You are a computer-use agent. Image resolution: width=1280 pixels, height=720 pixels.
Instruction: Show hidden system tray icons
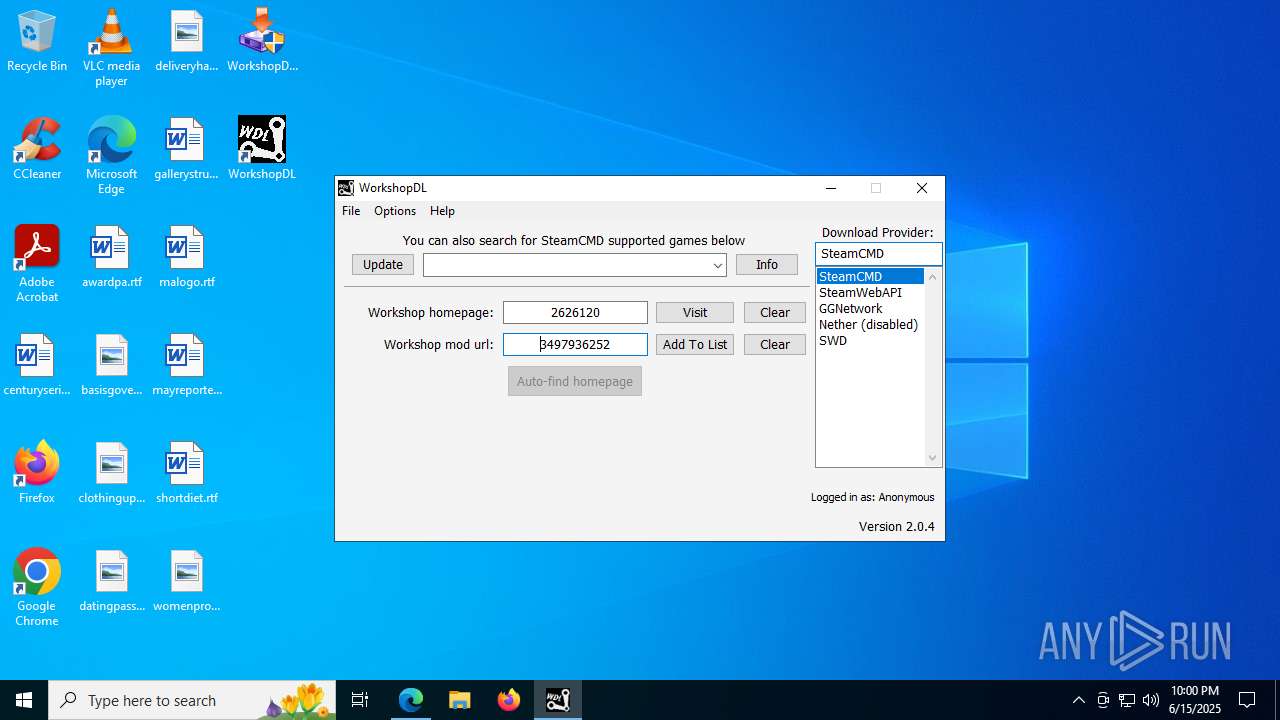click(x=1078, y=700)
